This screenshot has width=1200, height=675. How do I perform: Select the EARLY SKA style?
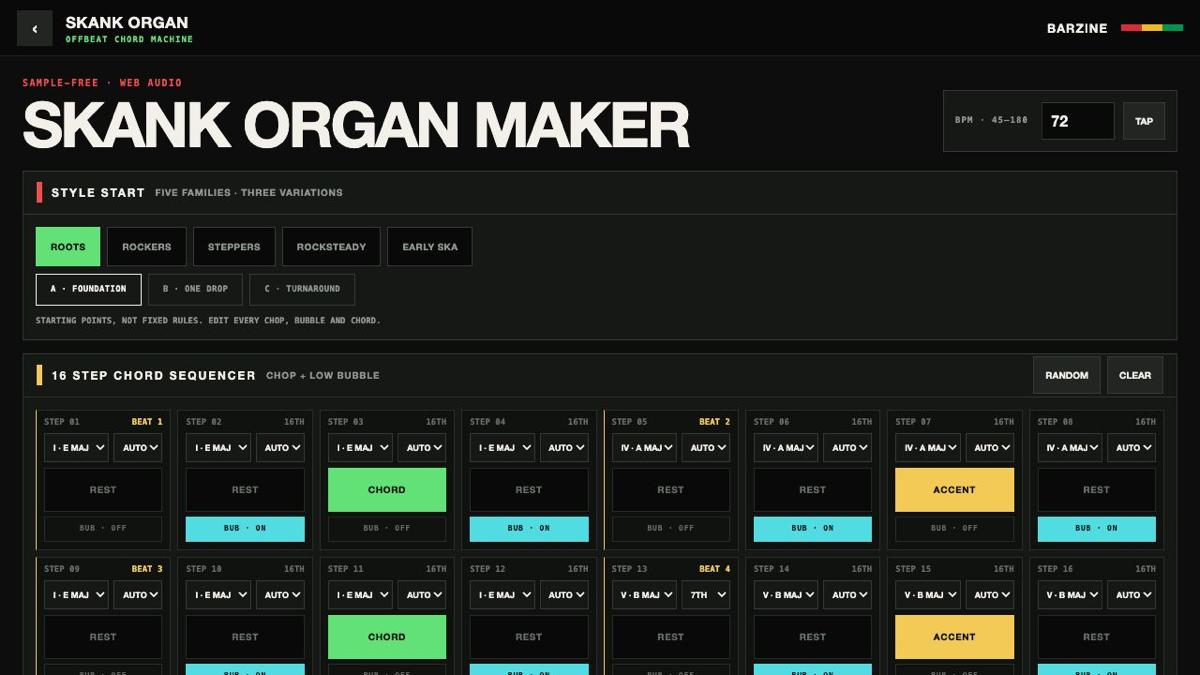pyautogui.click(x=430, y=247)
